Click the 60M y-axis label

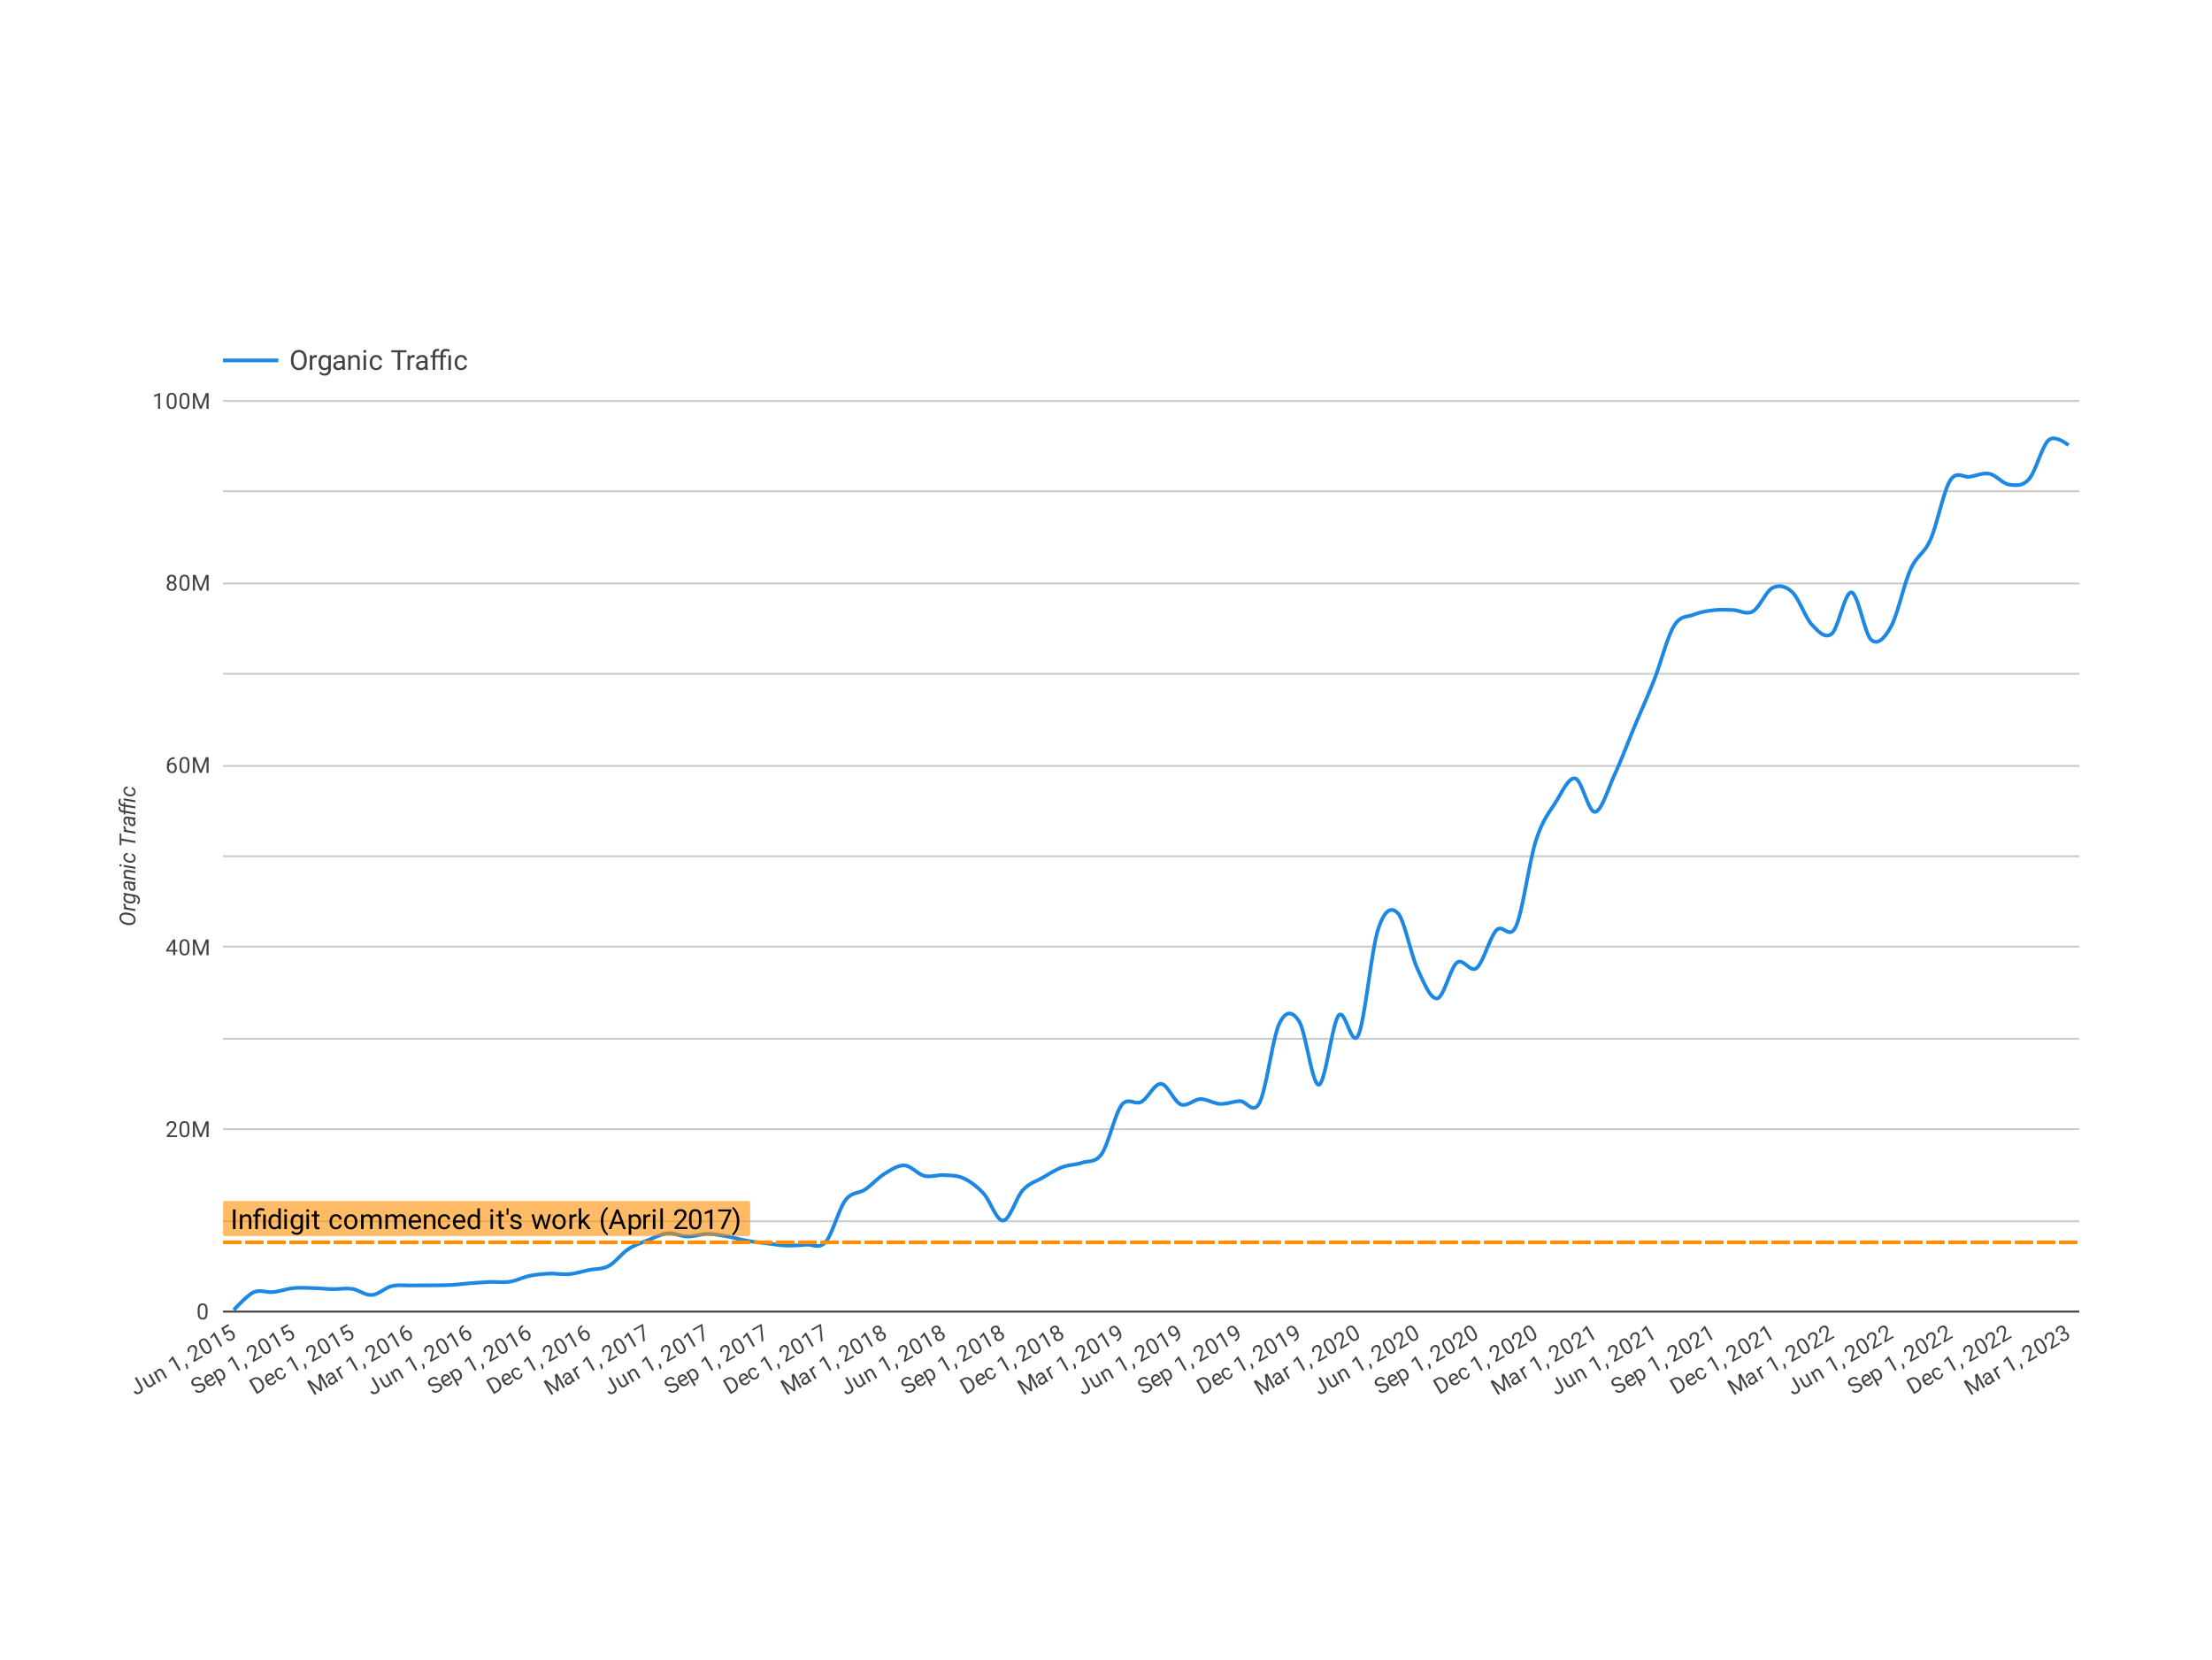point(187,766)
